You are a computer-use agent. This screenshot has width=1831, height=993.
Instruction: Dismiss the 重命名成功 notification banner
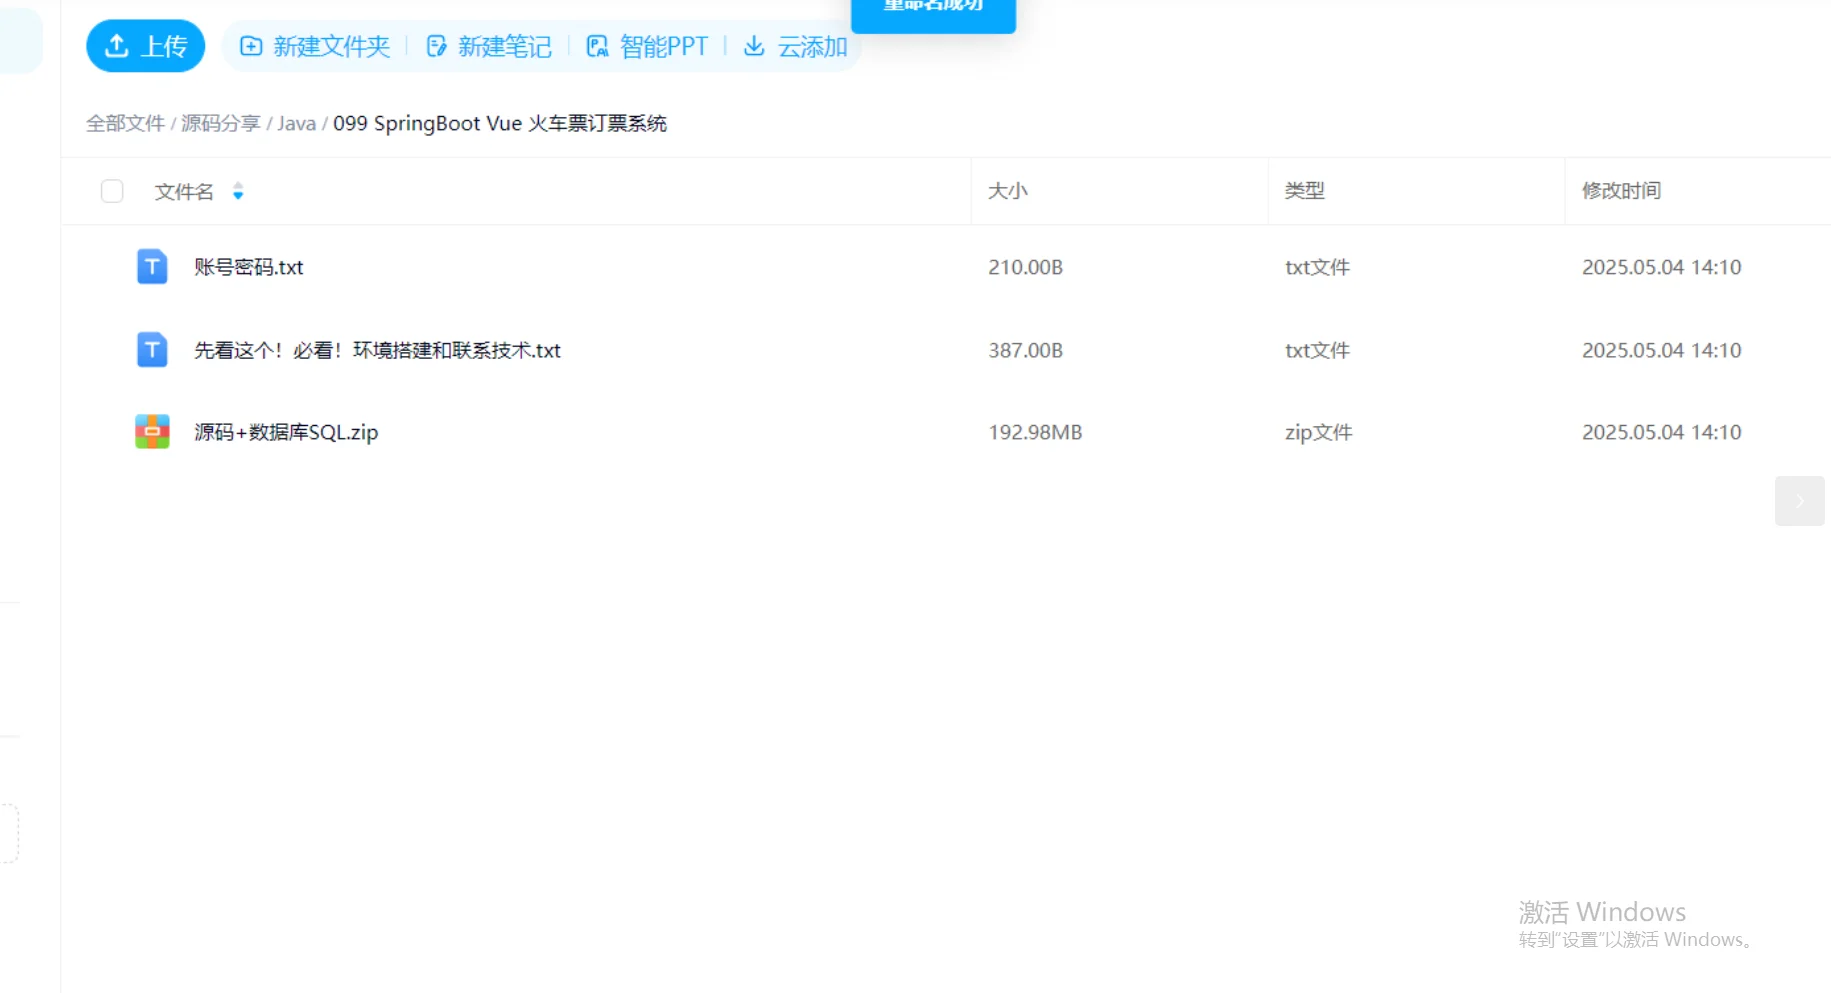pos(932,8)
